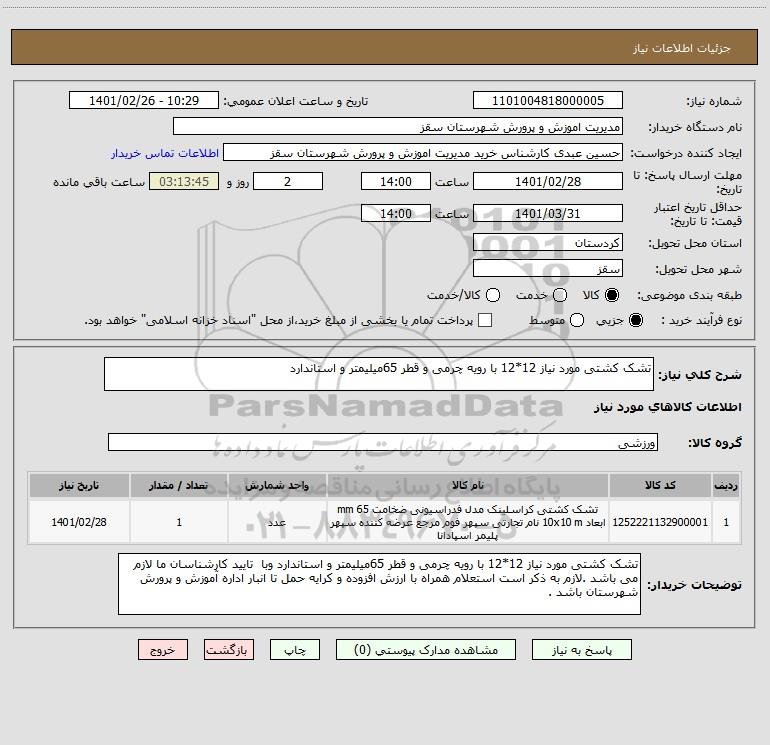
Task: Click the request creator field حسین عبدی
Action: [x=423, y=153]
